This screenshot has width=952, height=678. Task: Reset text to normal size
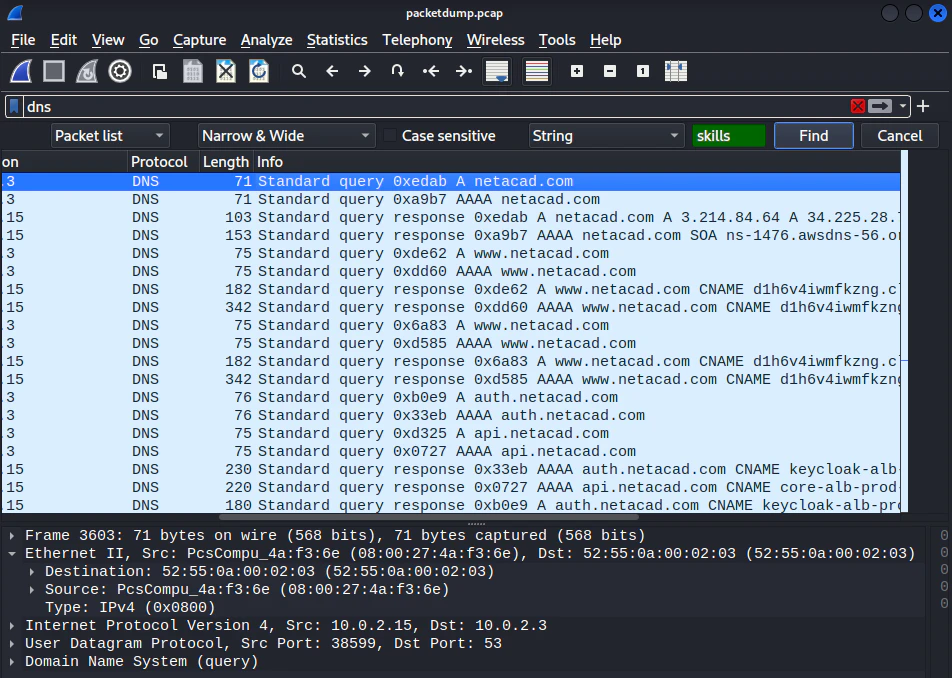(x=642, y=72)
